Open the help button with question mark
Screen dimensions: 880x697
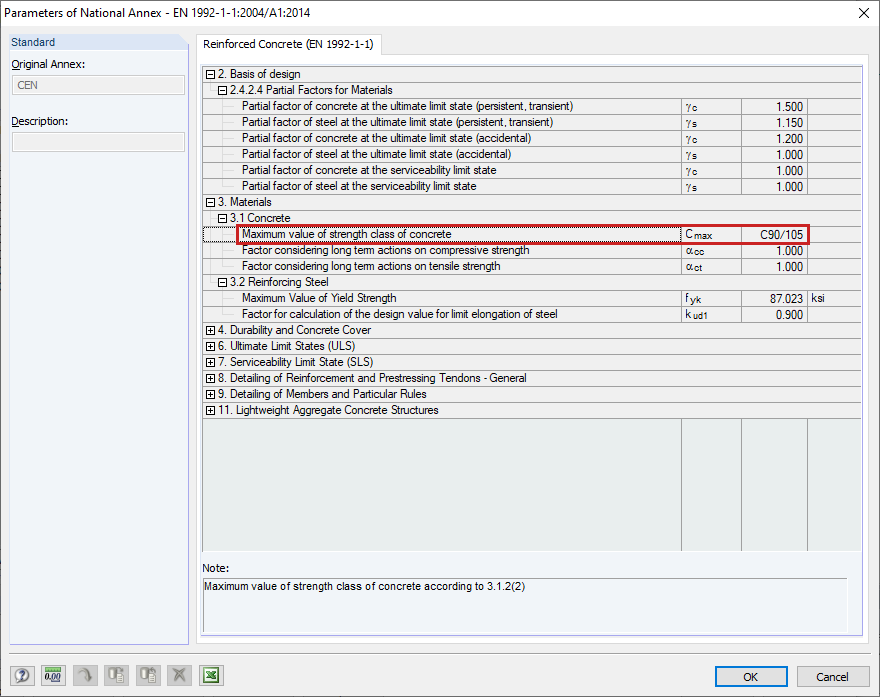click(22, 675)
